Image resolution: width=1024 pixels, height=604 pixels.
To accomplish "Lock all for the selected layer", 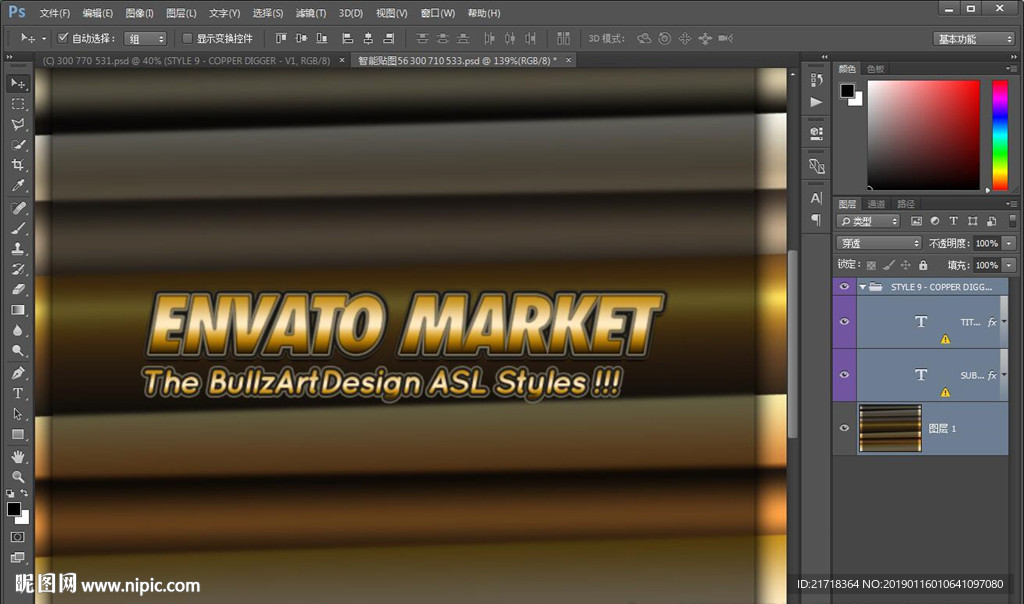I will (923, 265).
